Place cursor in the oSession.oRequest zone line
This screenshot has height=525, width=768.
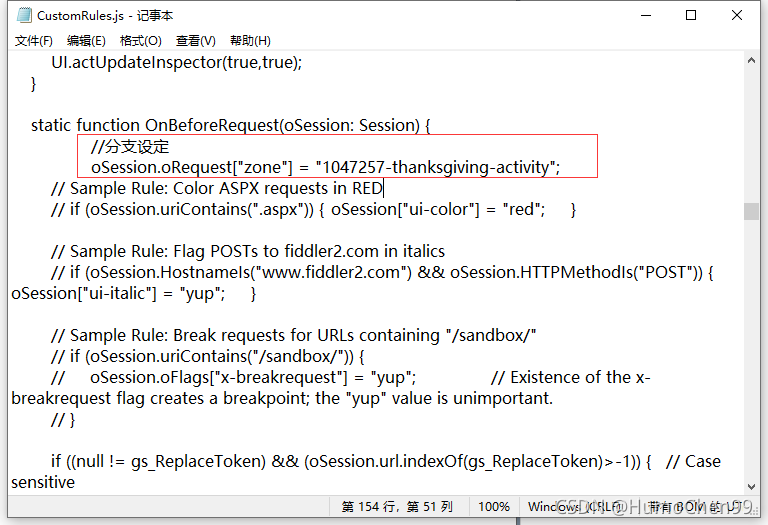(325, 167)
